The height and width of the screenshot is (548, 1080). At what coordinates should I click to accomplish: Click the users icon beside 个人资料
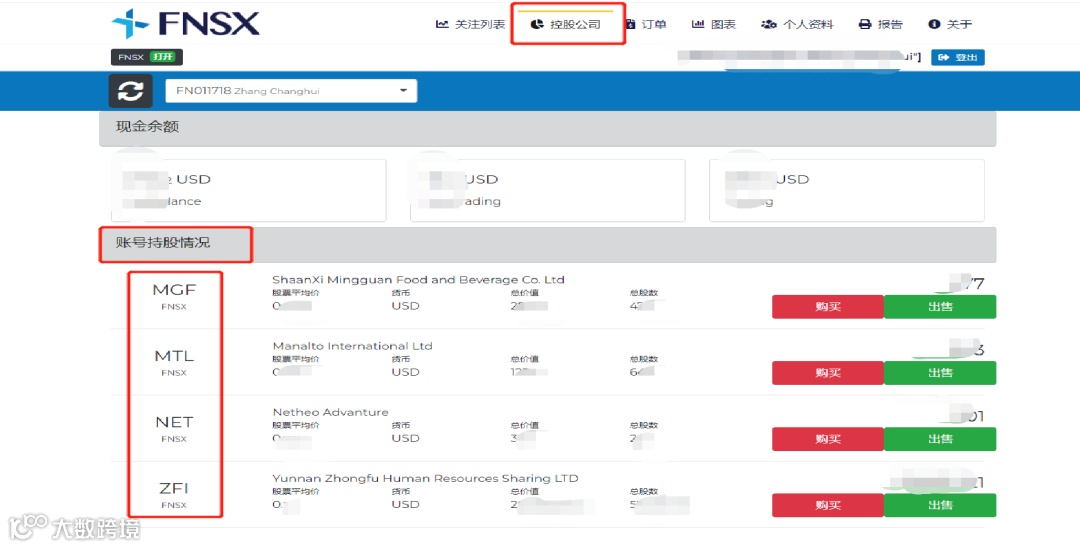pos(769,24)
